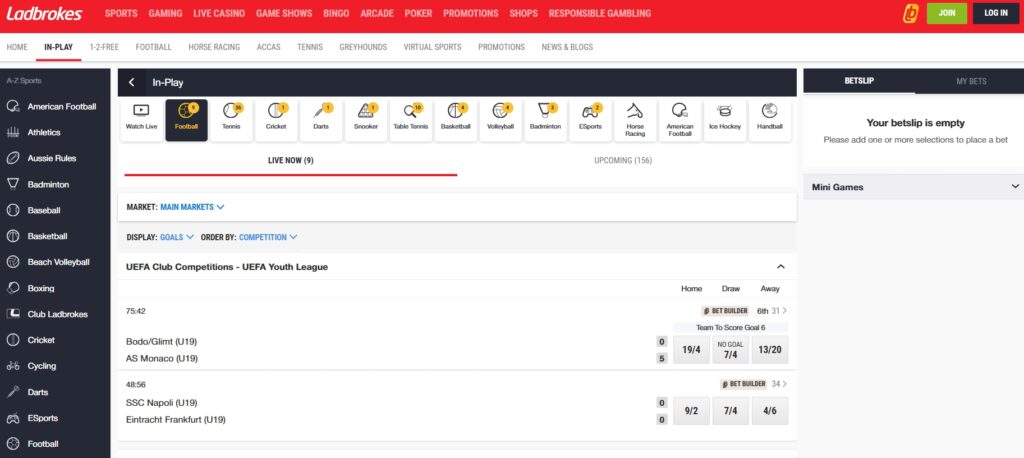
Task: Pick 7/4 draw odds in Napoli match
Action: [730, 411]
